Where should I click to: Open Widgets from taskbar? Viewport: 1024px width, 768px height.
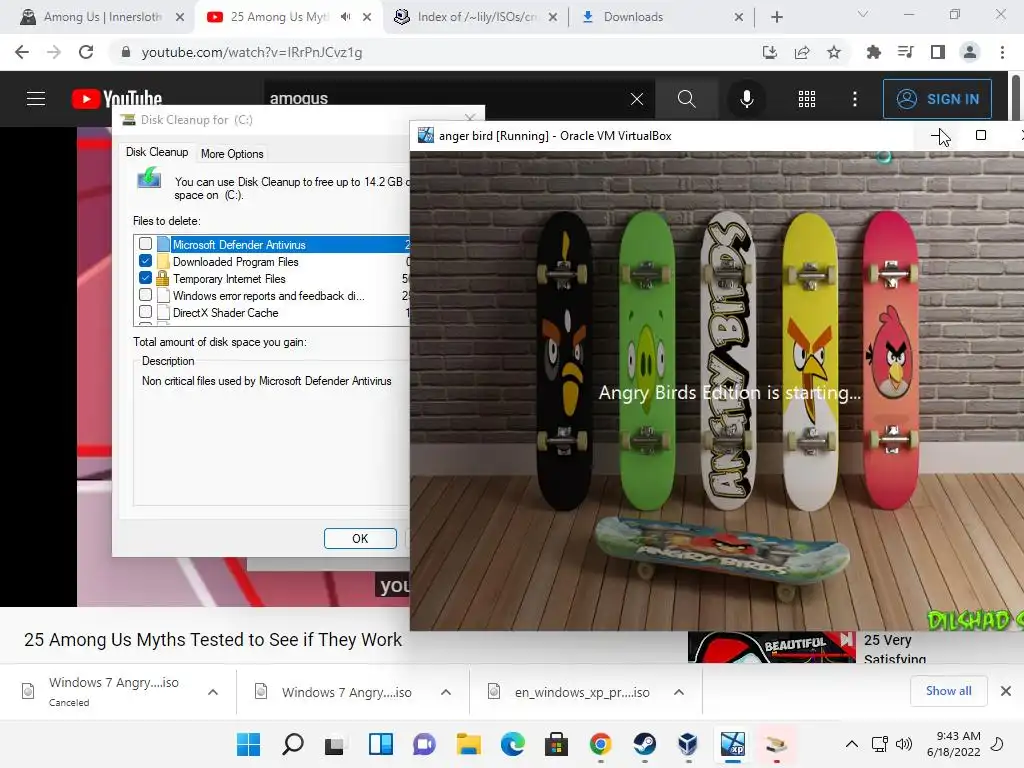381,744
